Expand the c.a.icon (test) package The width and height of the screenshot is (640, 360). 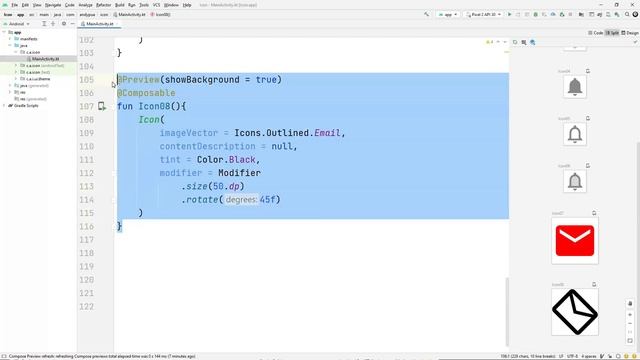16,72
